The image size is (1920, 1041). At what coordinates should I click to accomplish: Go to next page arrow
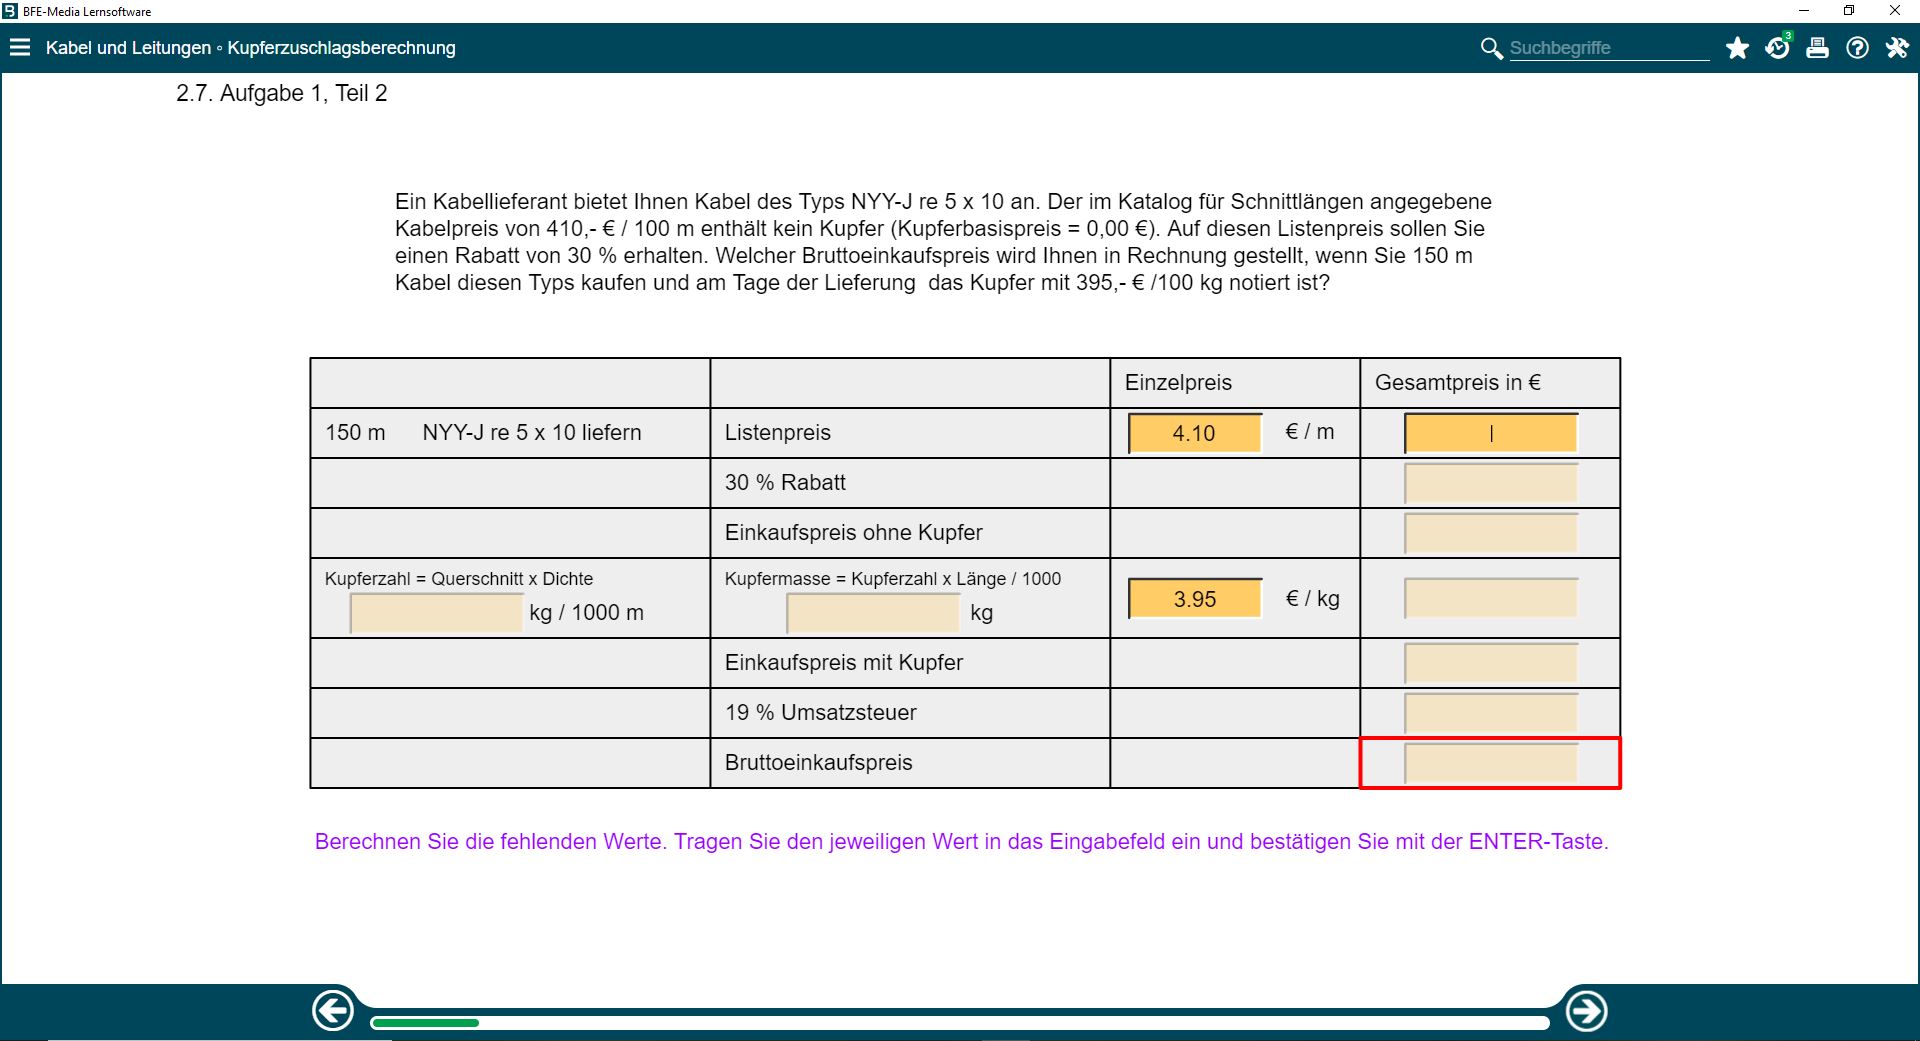[x=1586, y=1011]
